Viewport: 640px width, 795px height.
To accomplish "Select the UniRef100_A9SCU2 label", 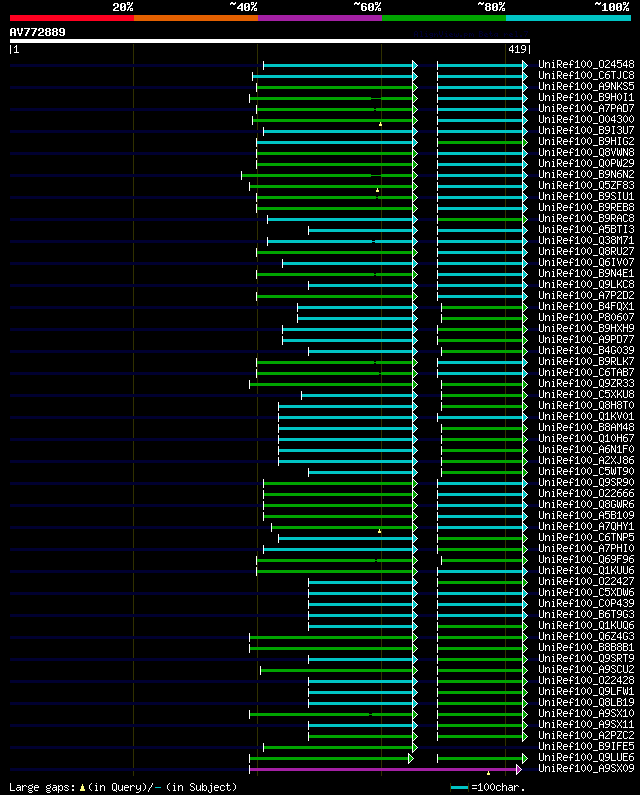I will 586,670.
